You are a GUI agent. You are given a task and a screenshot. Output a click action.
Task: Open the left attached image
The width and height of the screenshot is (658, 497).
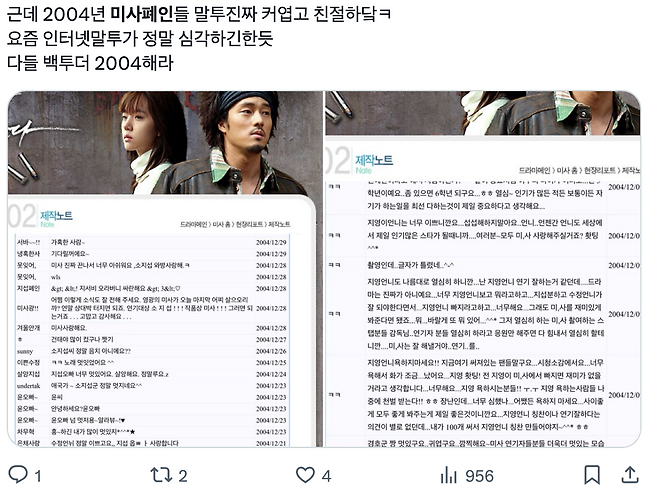coord(165,269)
